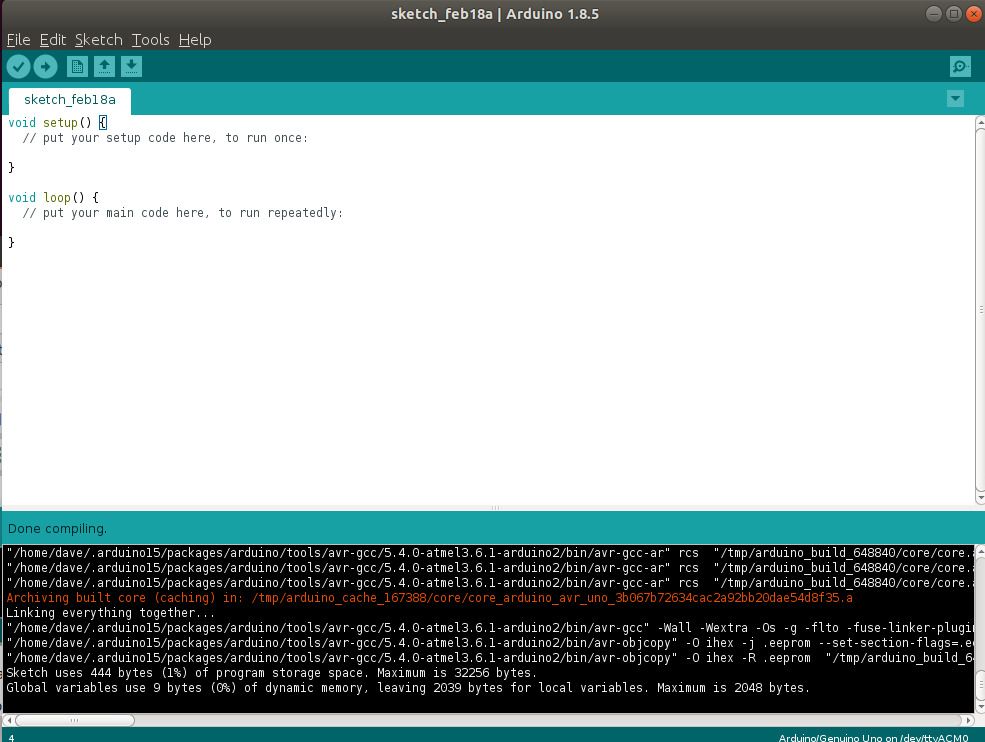Click the console horizontal scrollbar thumb

[75, 720]
